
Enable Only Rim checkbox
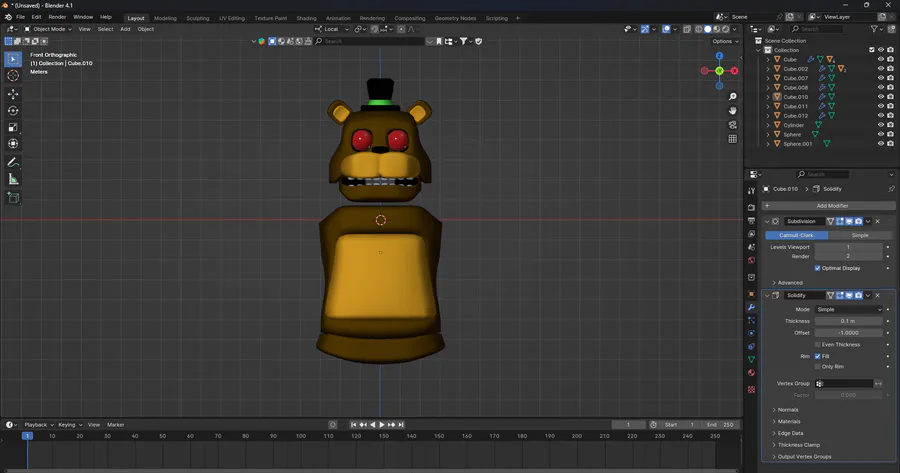pos(817,367)
